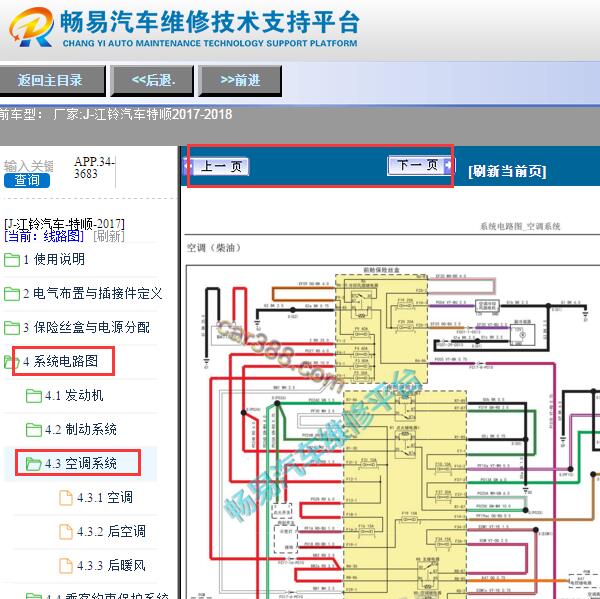
Task: Click 返回主目录 button
Action: [x=52, y=80]
